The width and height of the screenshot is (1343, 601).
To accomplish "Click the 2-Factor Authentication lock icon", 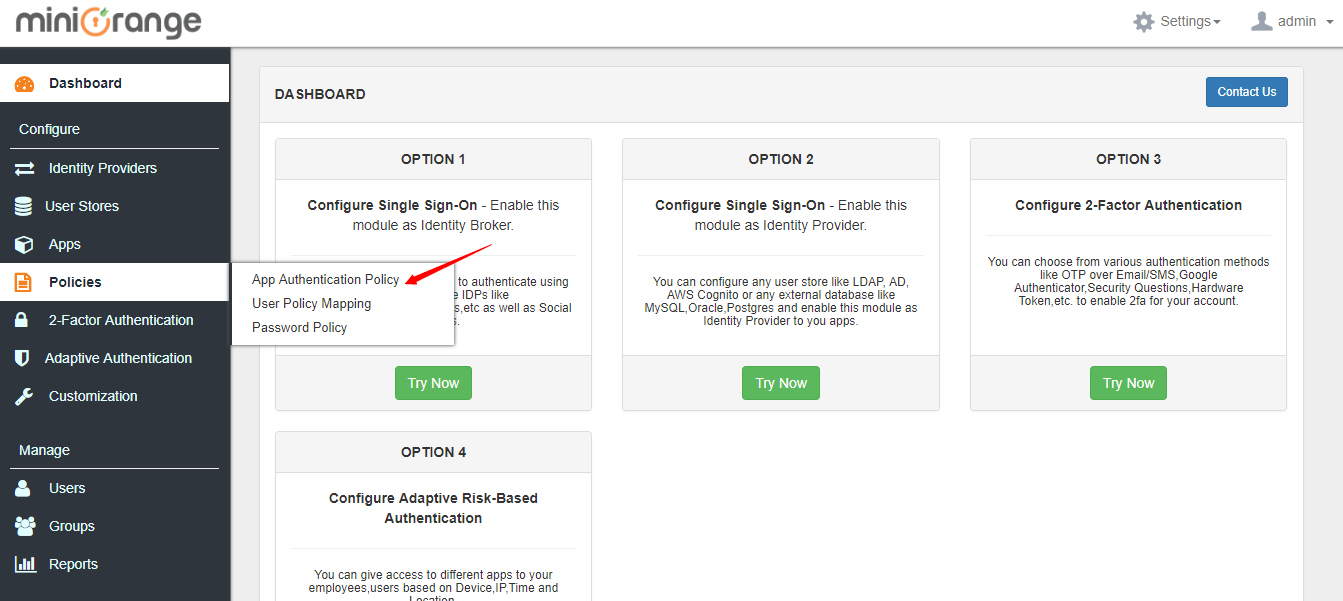I will click(22, 321).
